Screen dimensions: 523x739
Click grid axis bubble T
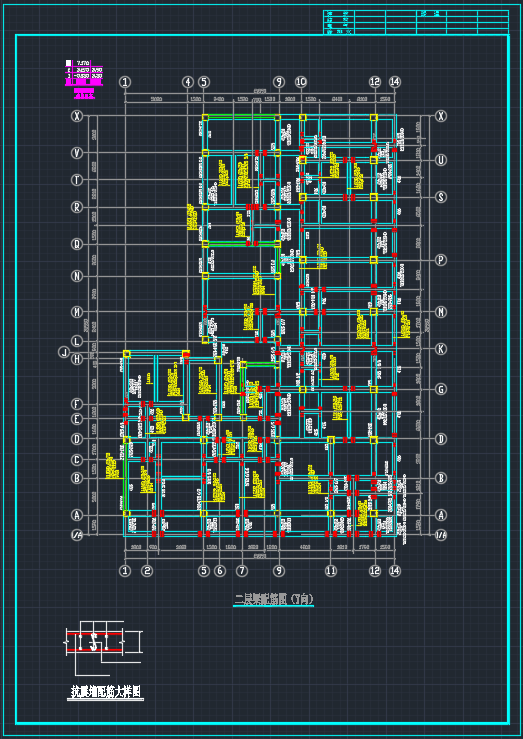tap(77, 180)
